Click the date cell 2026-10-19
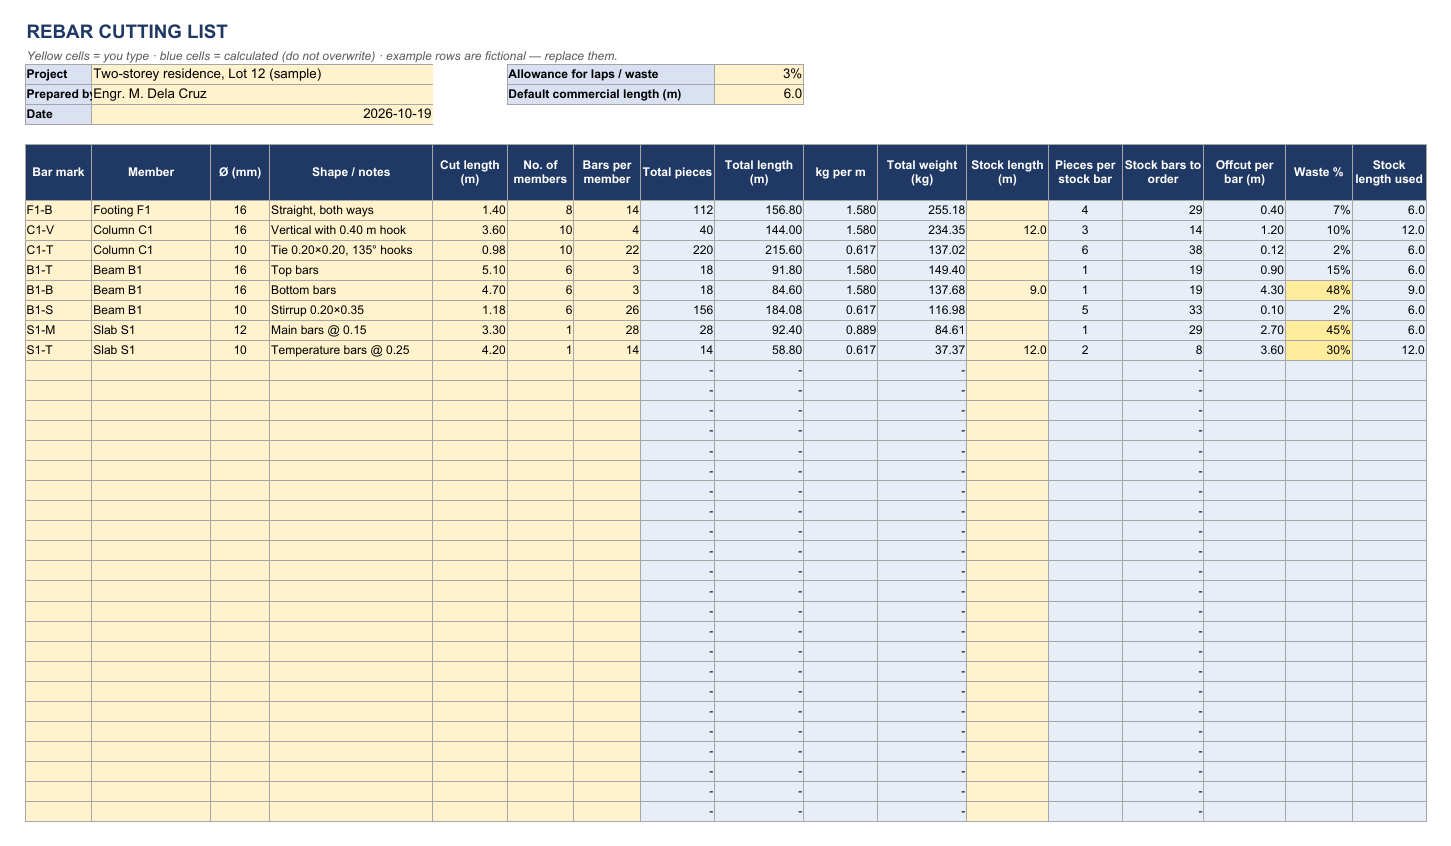This screenshot has height=846, width=1451. click(x=262, y=114)
